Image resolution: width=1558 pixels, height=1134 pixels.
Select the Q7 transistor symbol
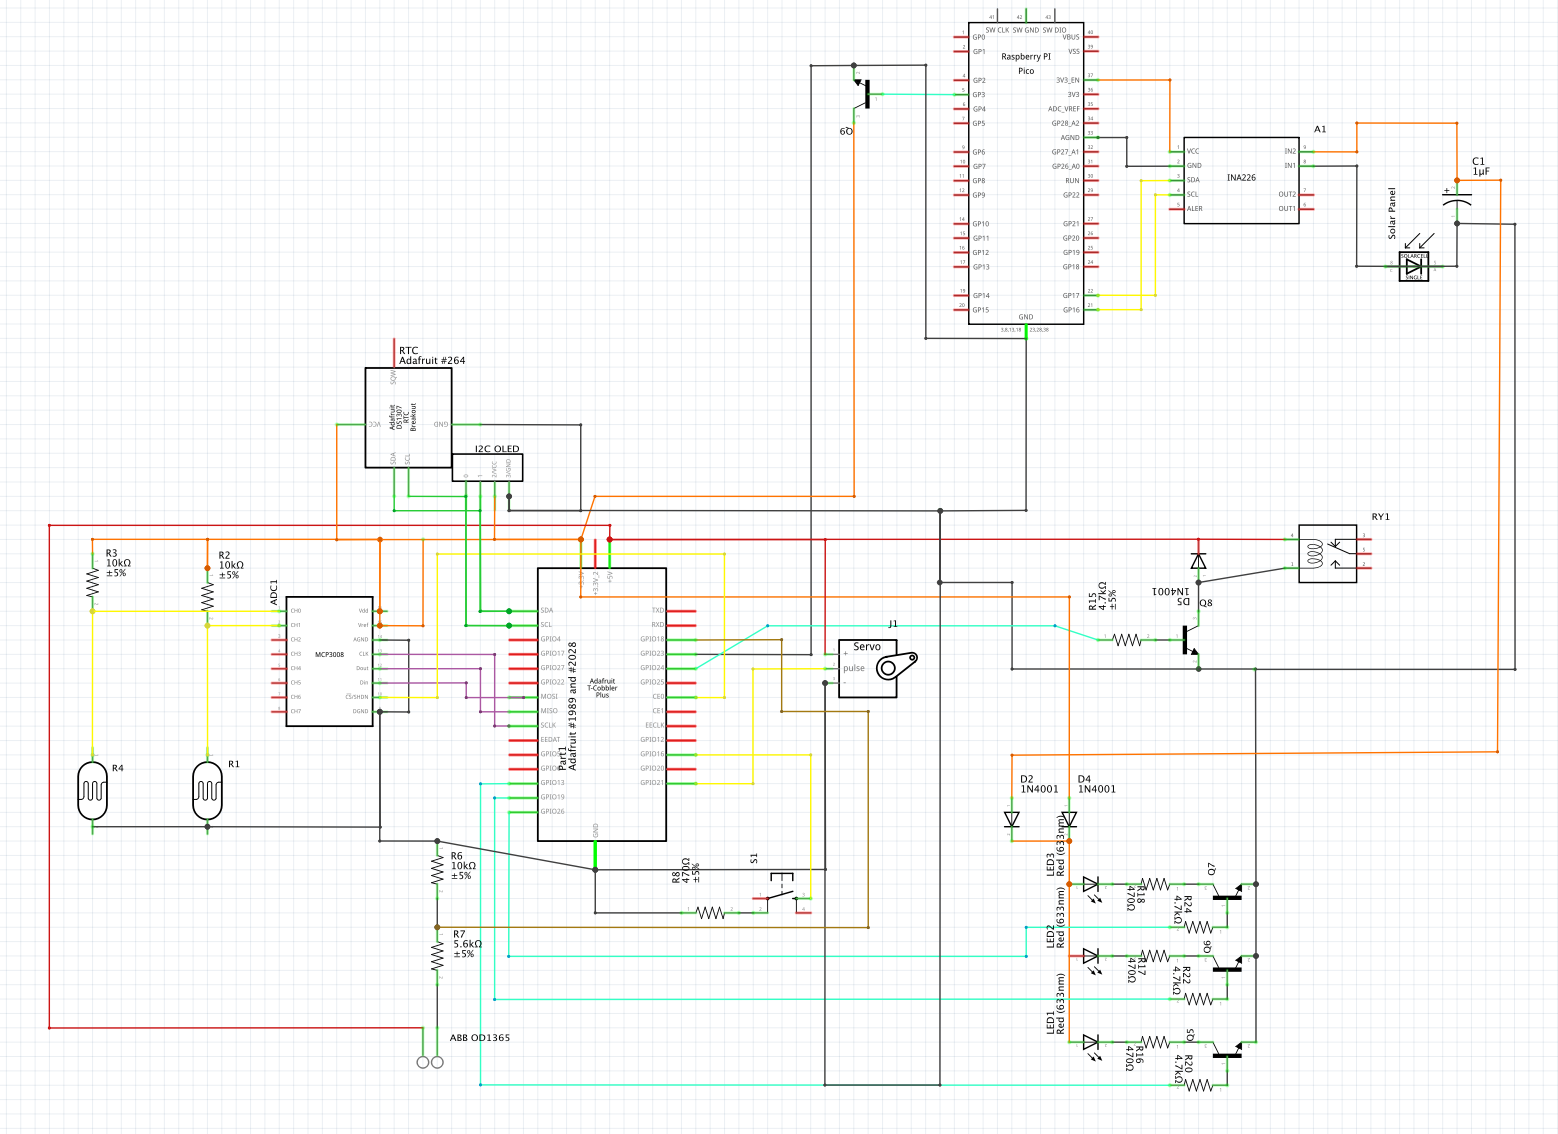pos(1227,892)
